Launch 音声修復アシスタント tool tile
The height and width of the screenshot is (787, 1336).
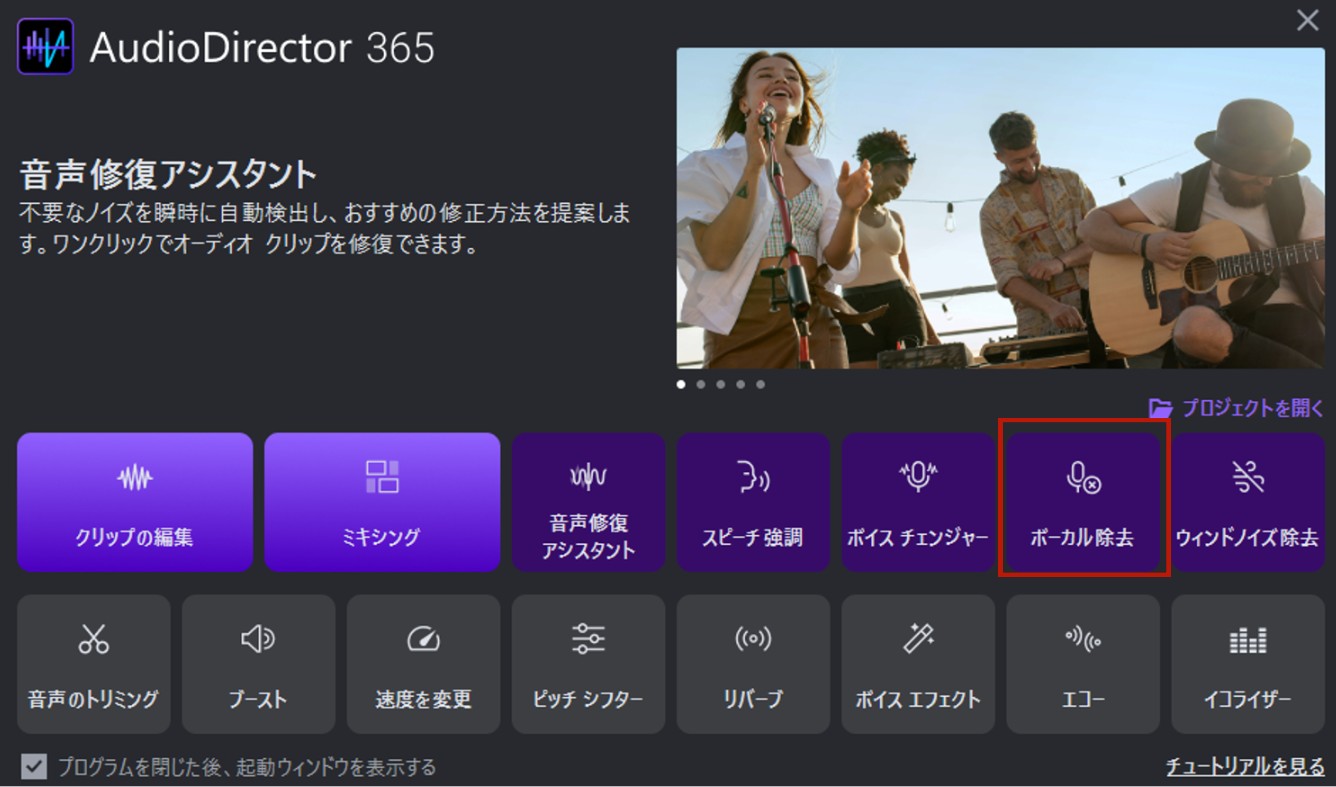tap(588, 502)
